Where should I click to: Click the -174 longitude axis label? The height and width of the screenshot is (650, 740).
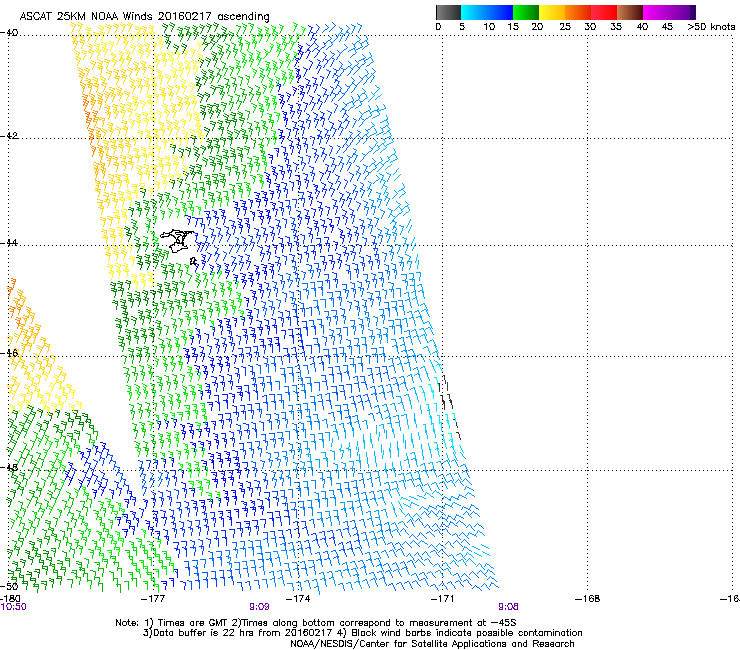[298, 599]
